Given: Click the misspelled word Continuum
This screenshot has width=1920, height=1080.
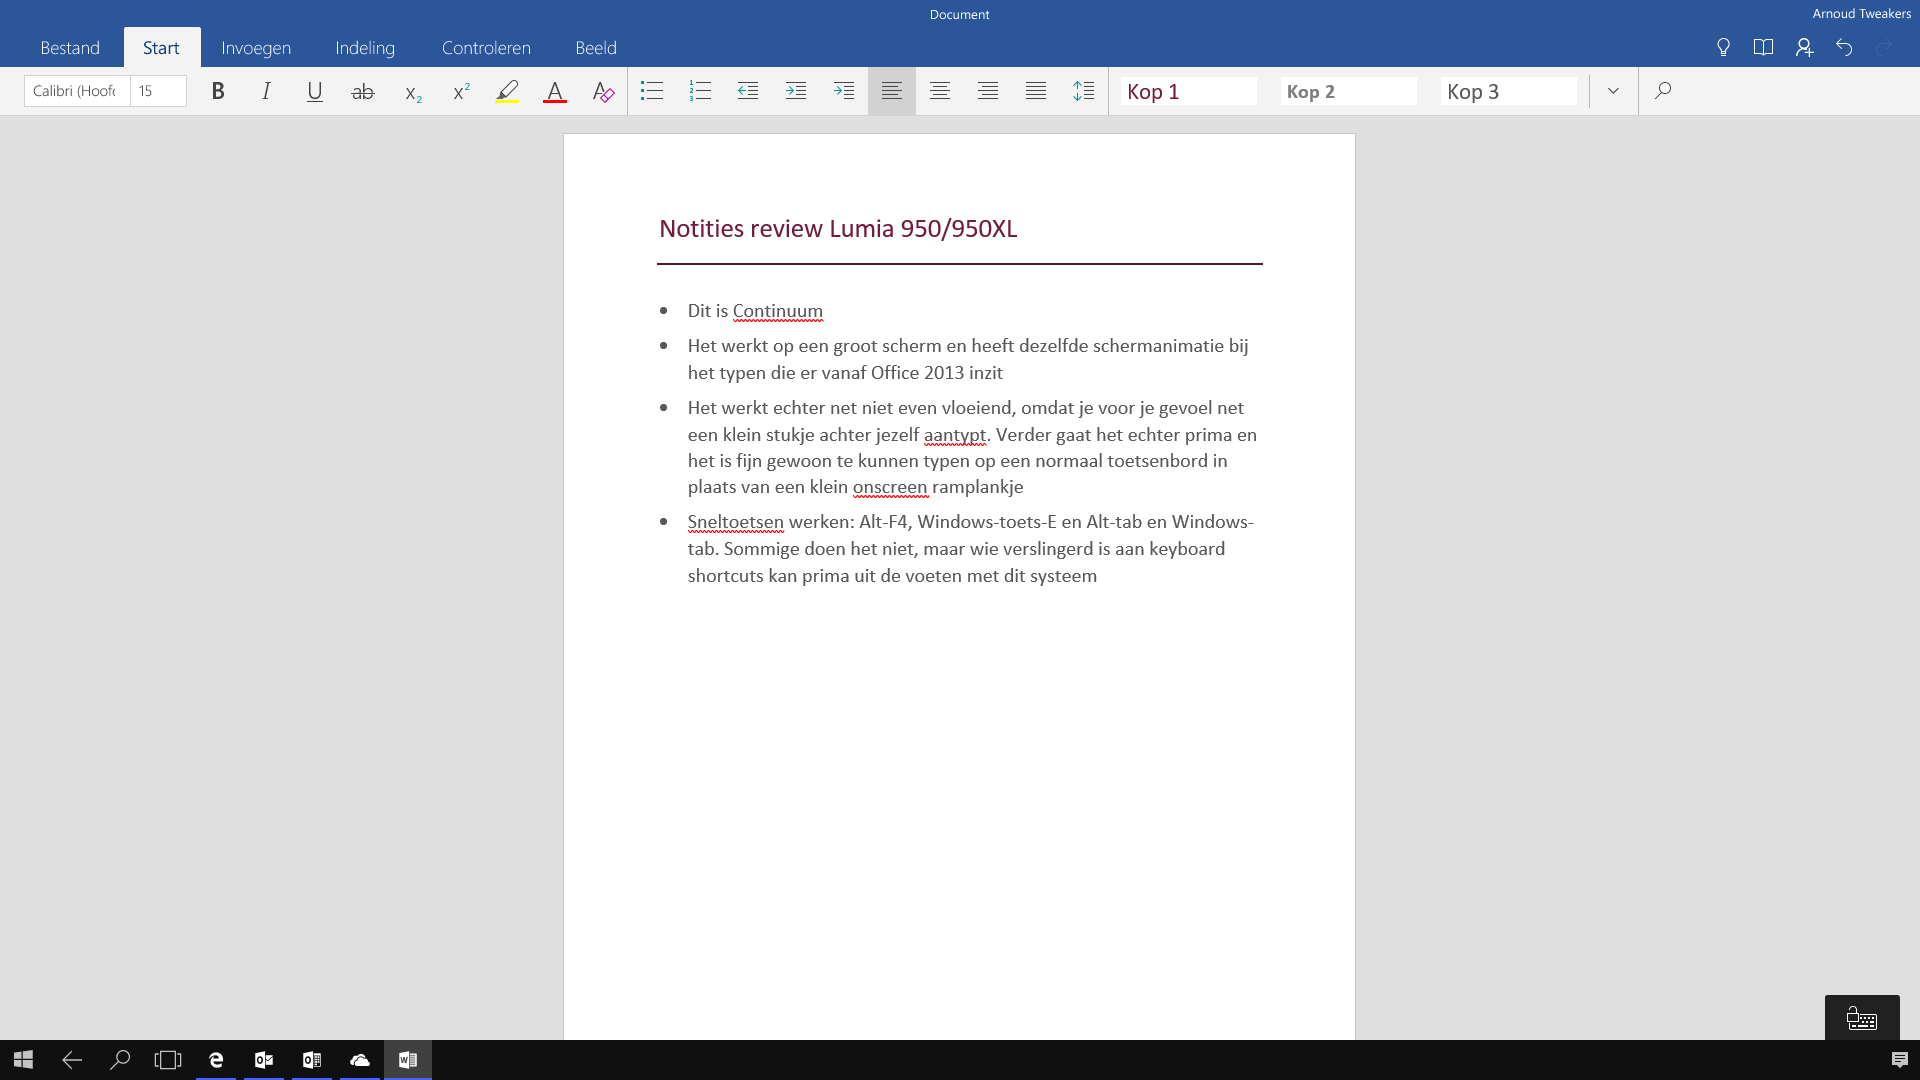Looking at the screenshot, I should pyautogui.click(x=778, y=311).
